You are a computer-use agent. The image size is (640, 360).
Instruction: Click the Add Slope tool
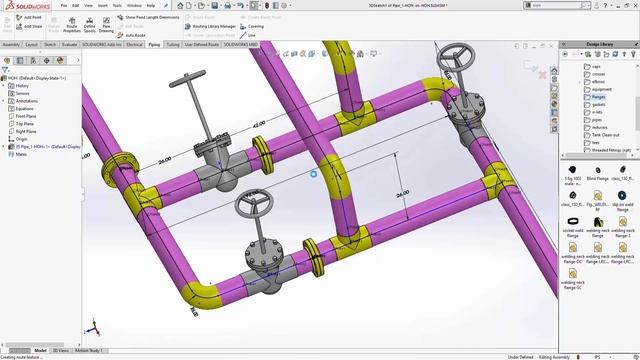pos(29,27)
